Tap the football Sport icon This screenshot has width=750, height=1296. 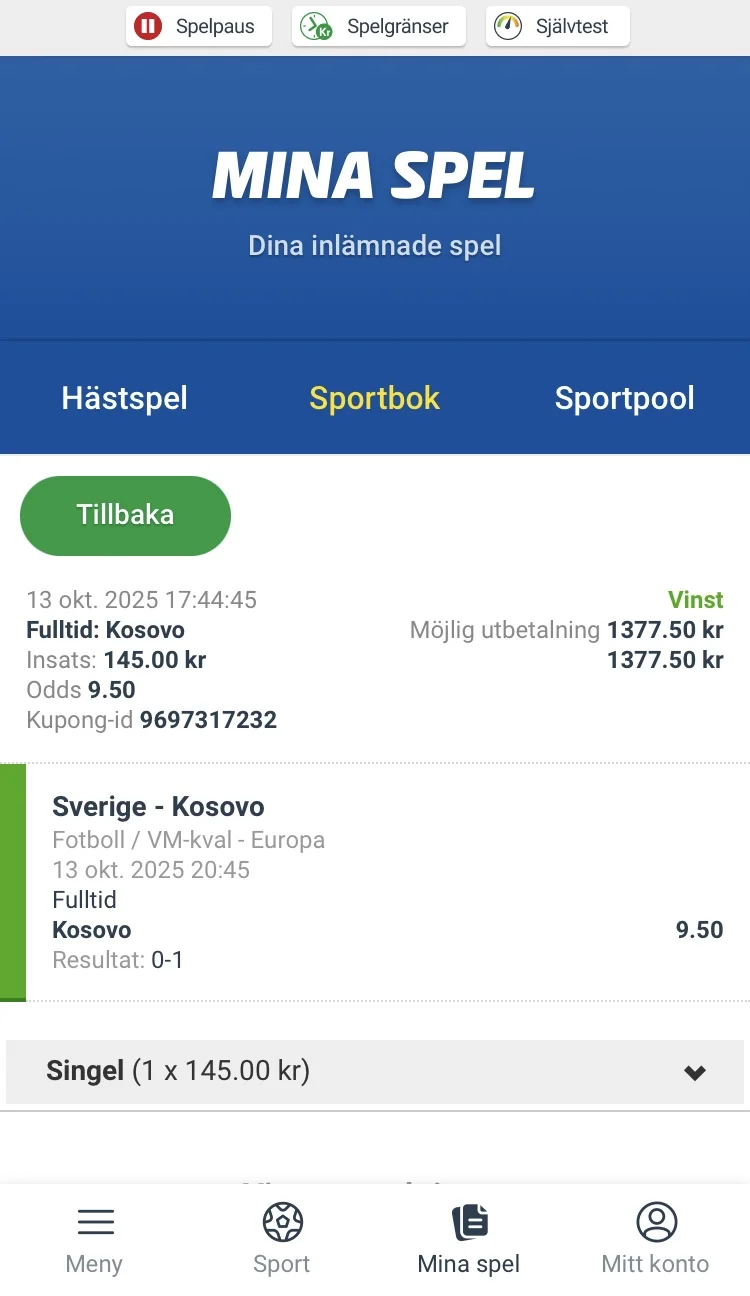coord(282,1221)
